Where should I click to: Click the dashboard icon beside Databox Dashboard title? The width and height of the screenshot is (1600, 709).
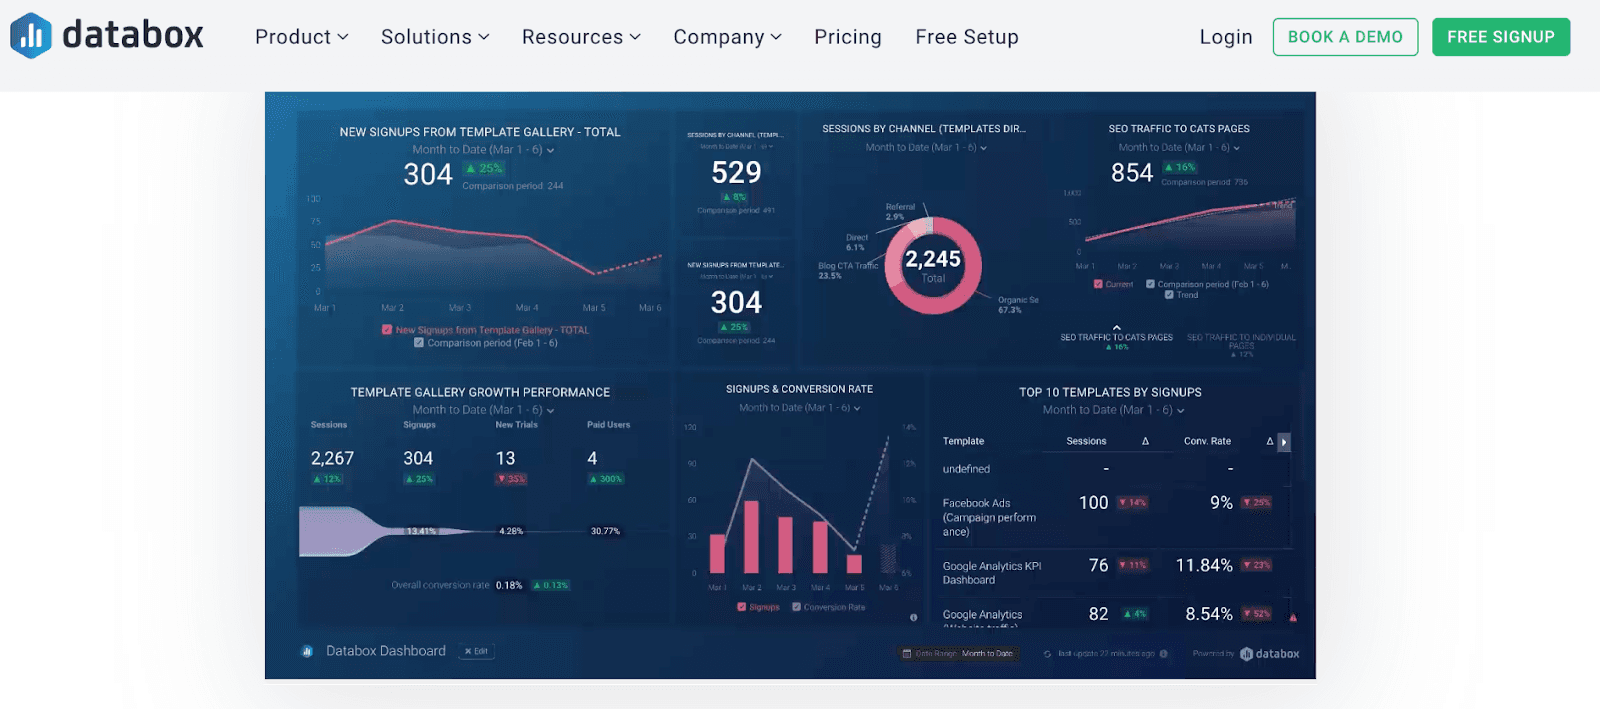pos(307,651)
